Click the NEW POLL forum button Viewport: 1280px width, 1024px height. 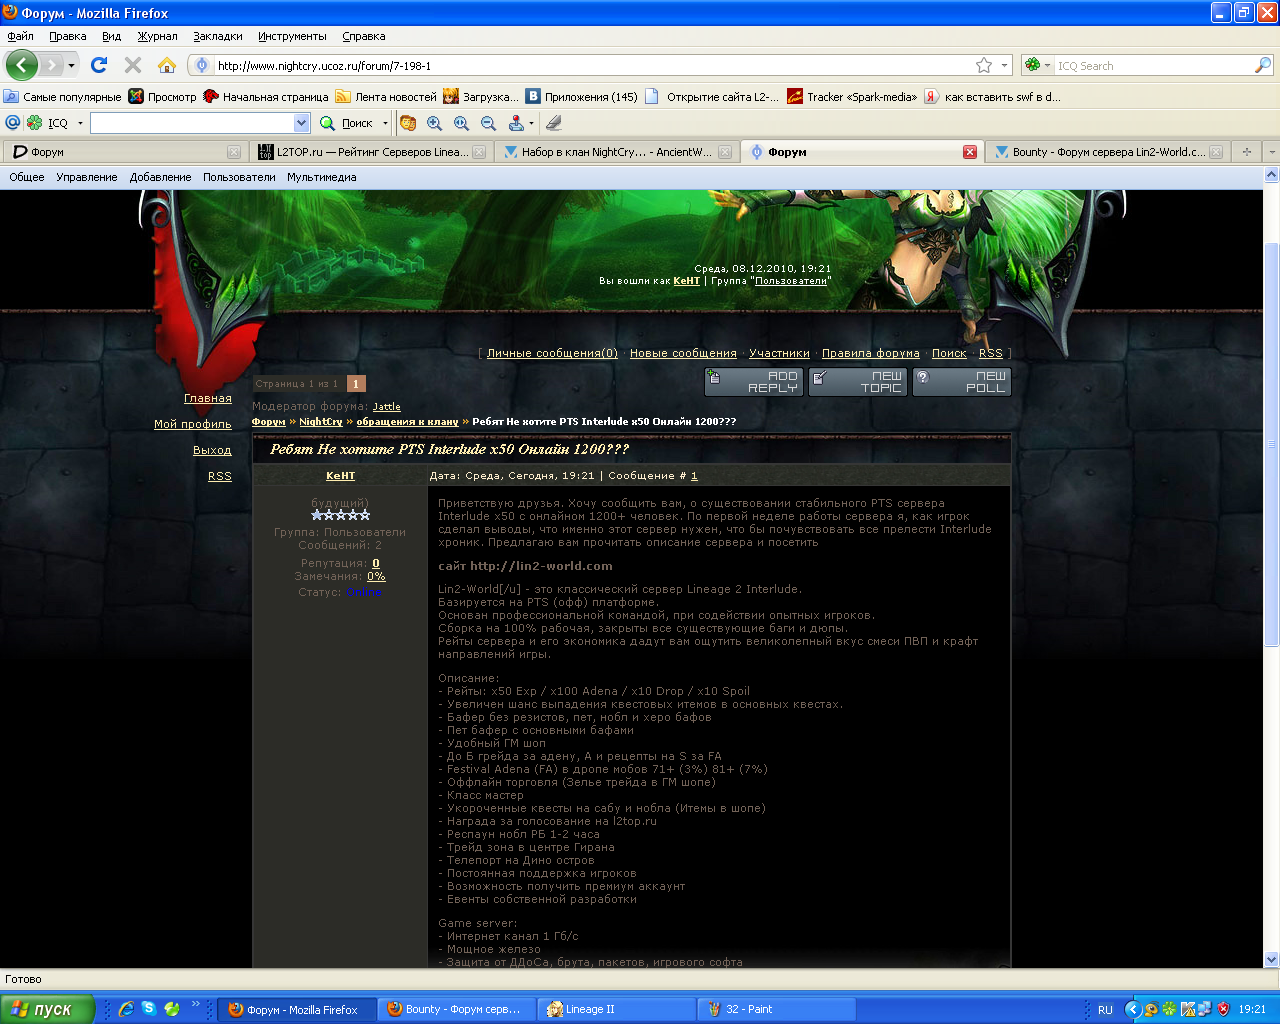962,382
